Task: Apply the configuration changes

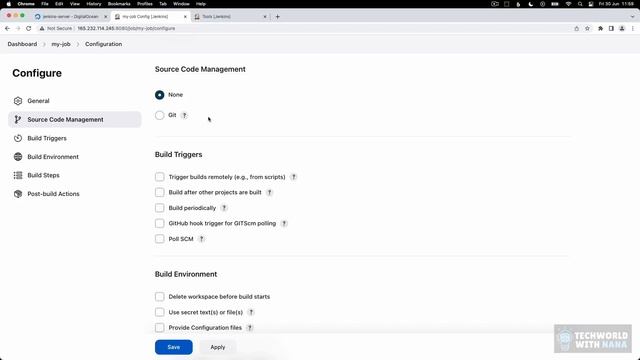Action: (218, 347)
